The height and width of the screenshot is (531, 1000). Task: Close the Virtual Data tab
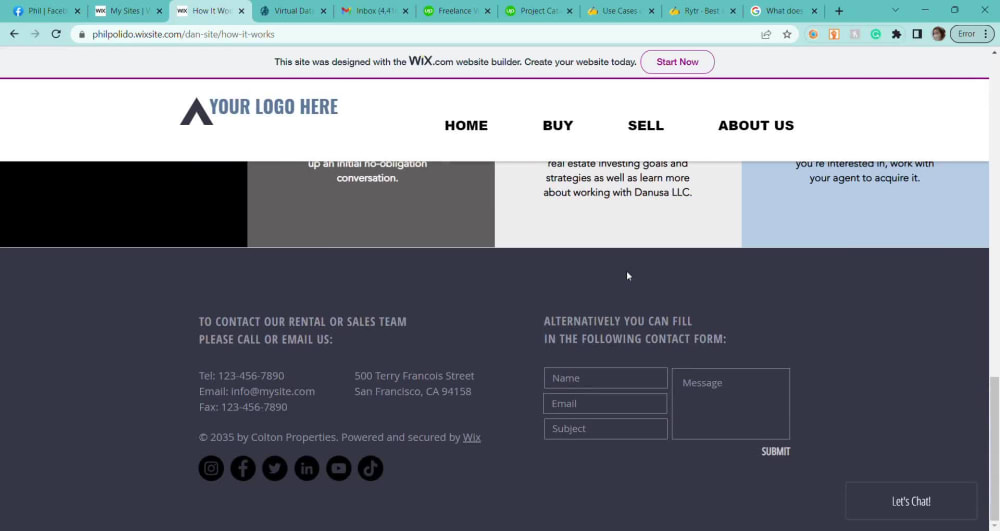click(x=323, y=11)
